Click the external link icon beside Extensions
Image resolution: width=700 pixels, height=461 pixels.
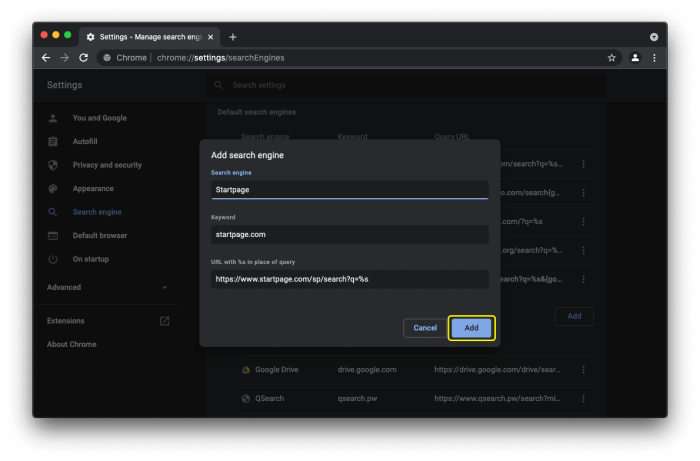[x=164, y=321]
